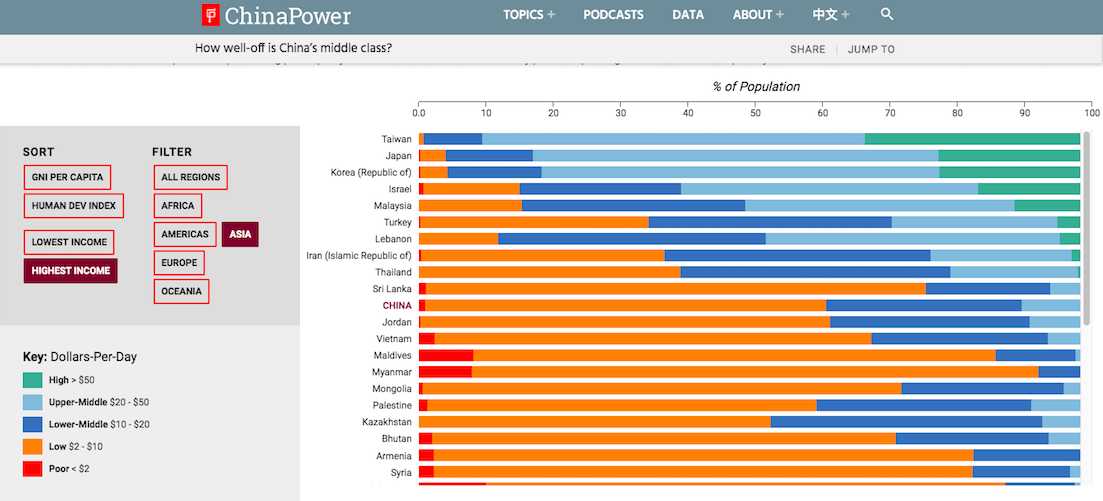Filter chart by ALL REGIONS
The height and width of the screenshot is (501, 1103).
191,177
